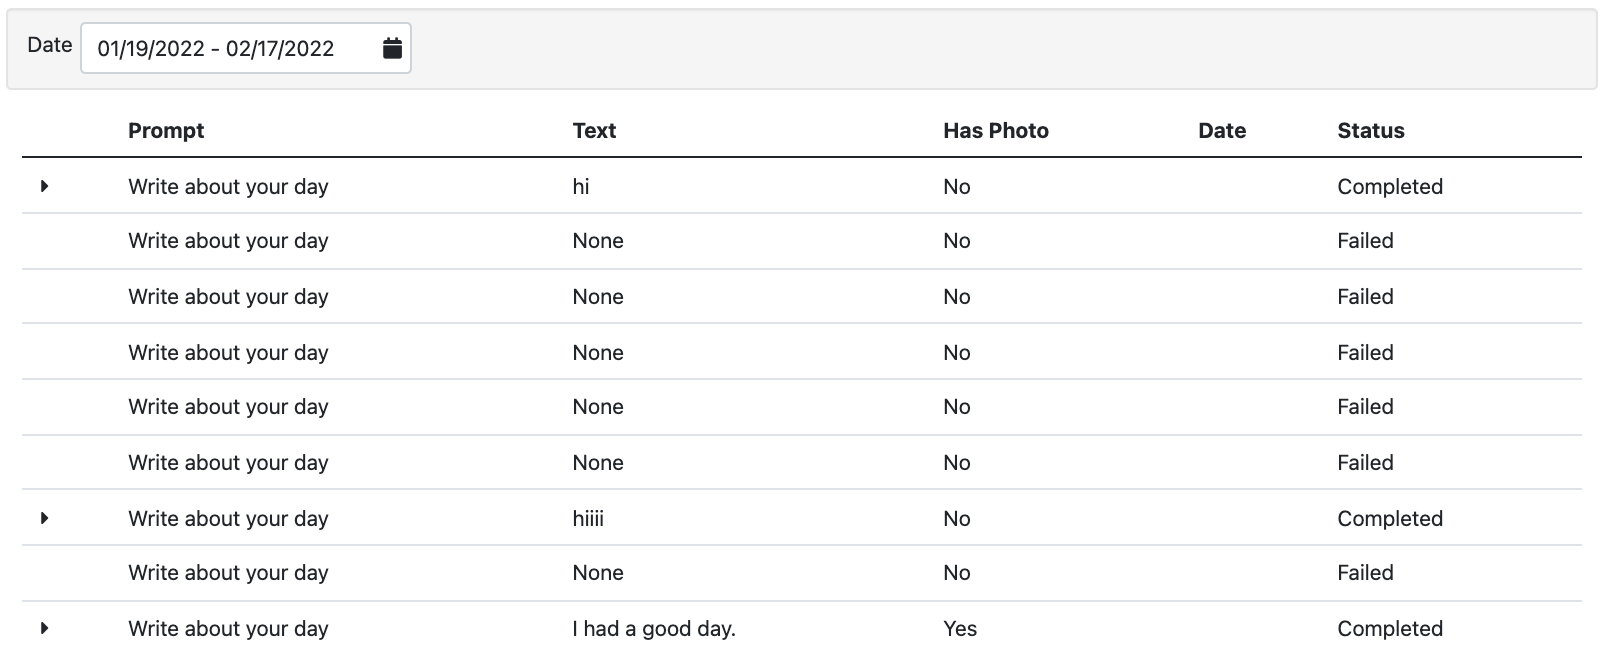This screenshot has height=652, width=1612.
Task: Click the first row's "Write about your day" prompt
Action: click(228, 186)
